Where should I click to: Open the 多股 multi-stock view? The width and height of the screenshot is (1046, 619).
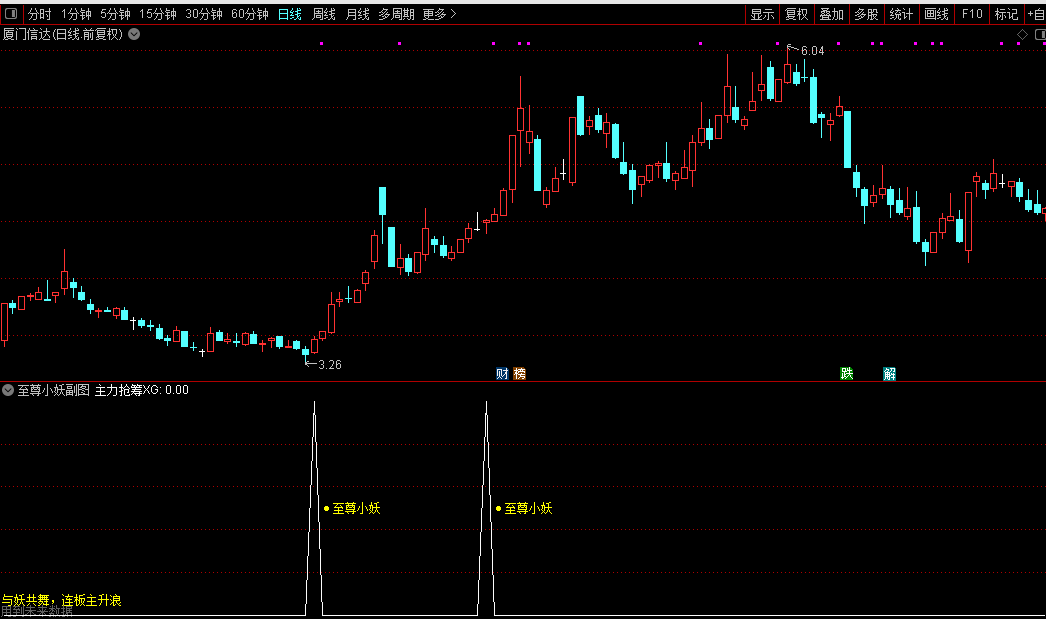[866, 14]
